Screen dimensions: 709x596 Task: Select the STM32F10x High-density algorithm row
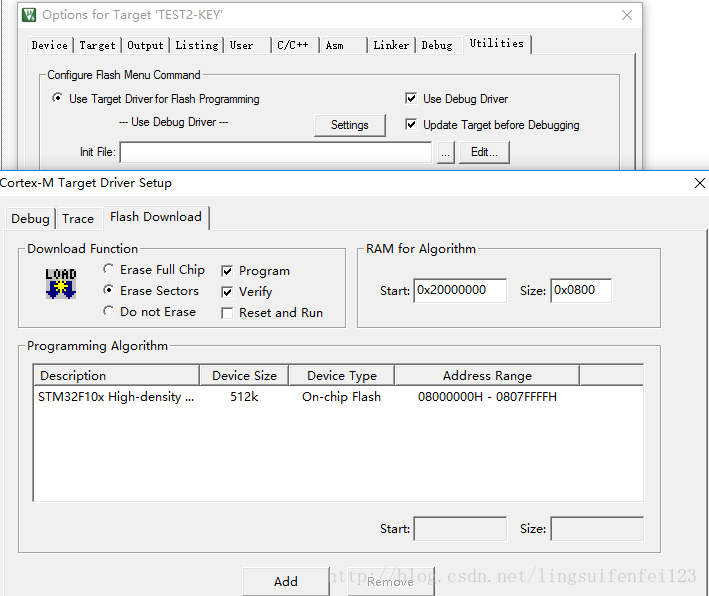(338, 397)
